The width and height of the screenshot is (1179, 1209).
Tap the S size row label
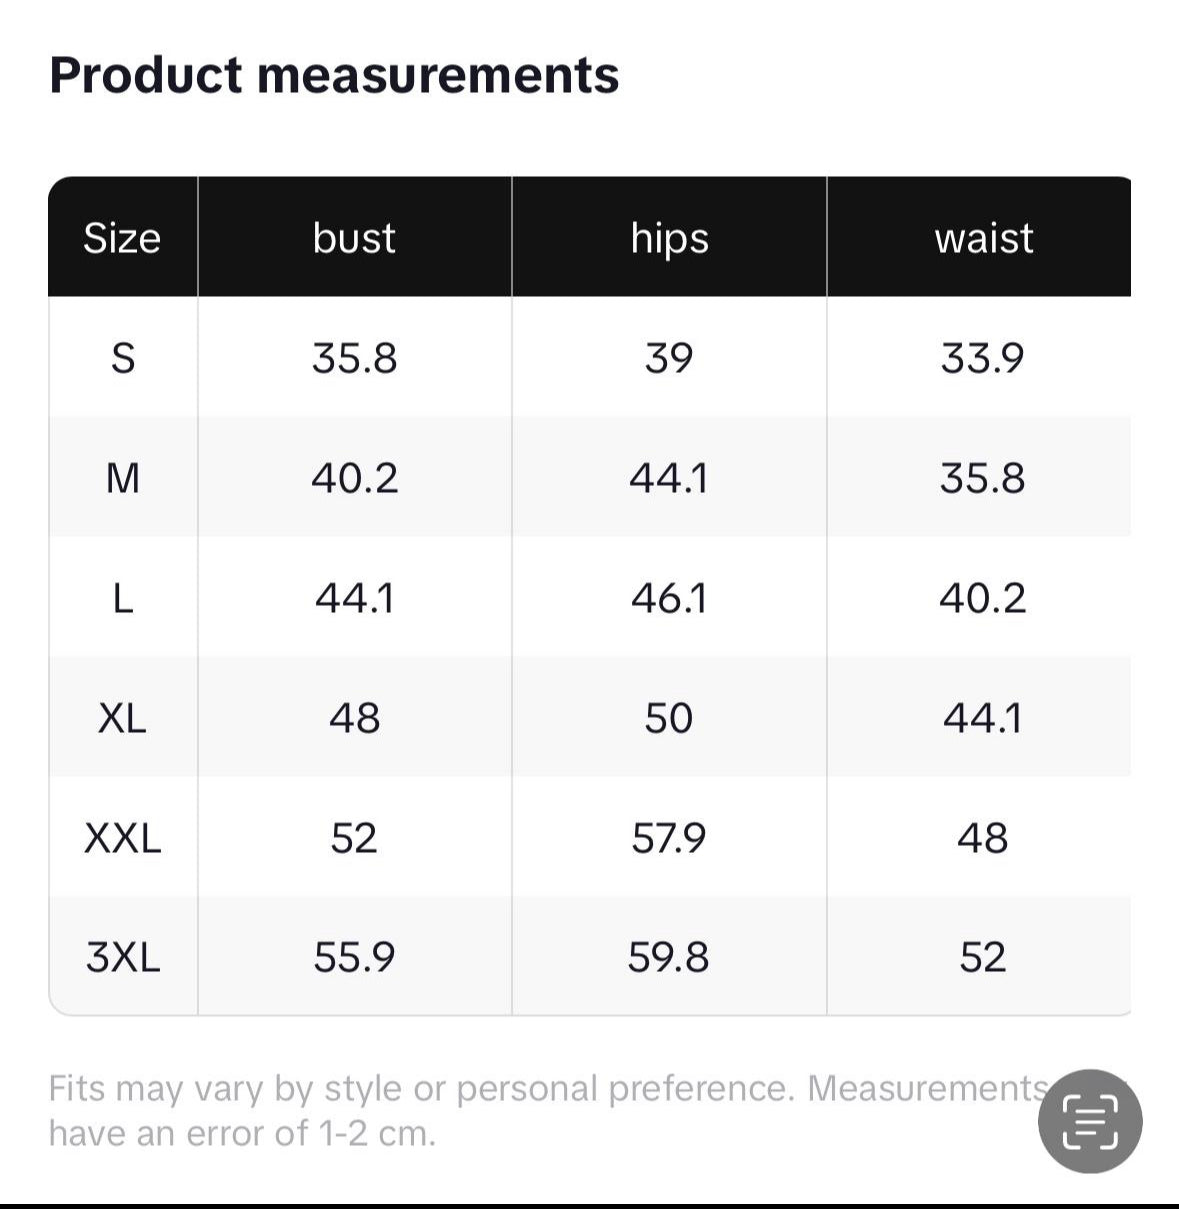click(x=122, y=358)
